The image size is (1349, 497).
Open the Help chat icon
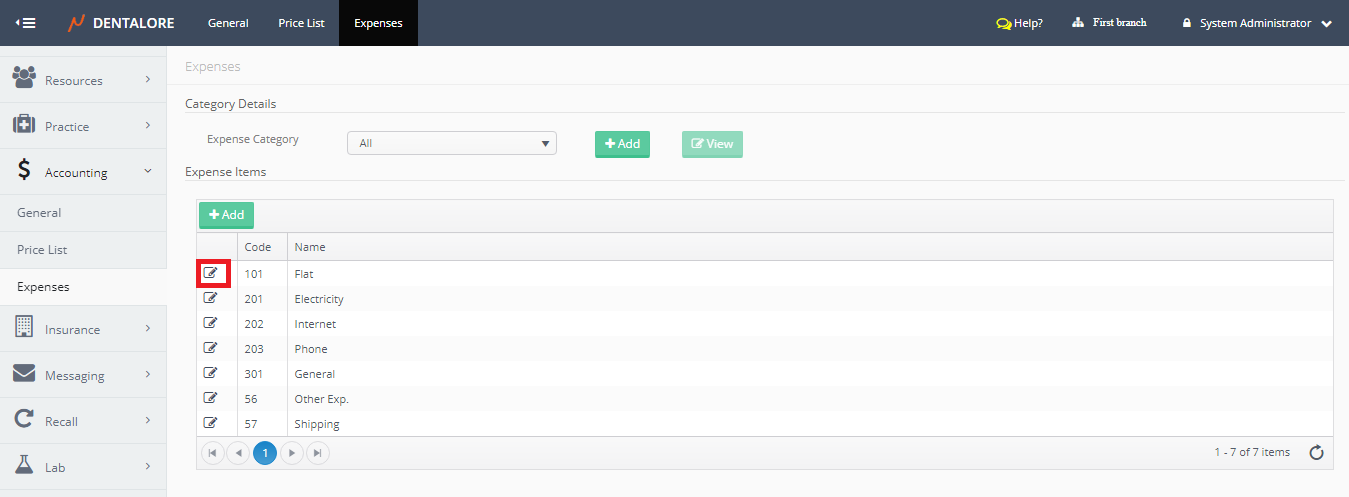pyautogui.click(x=1004, y=23)
